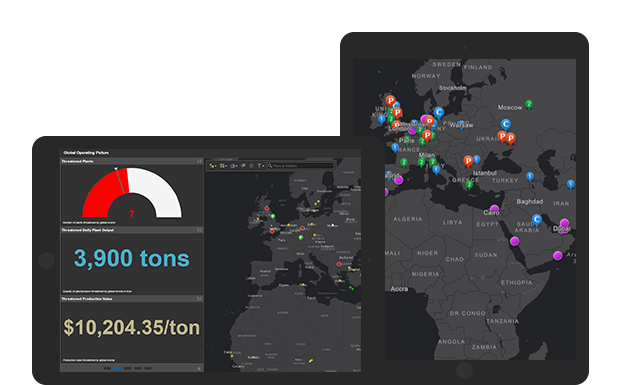Click the blue C marker in Saudi Arabia
The height and width of the screenshot is (385, 621).
click(537, 219)
